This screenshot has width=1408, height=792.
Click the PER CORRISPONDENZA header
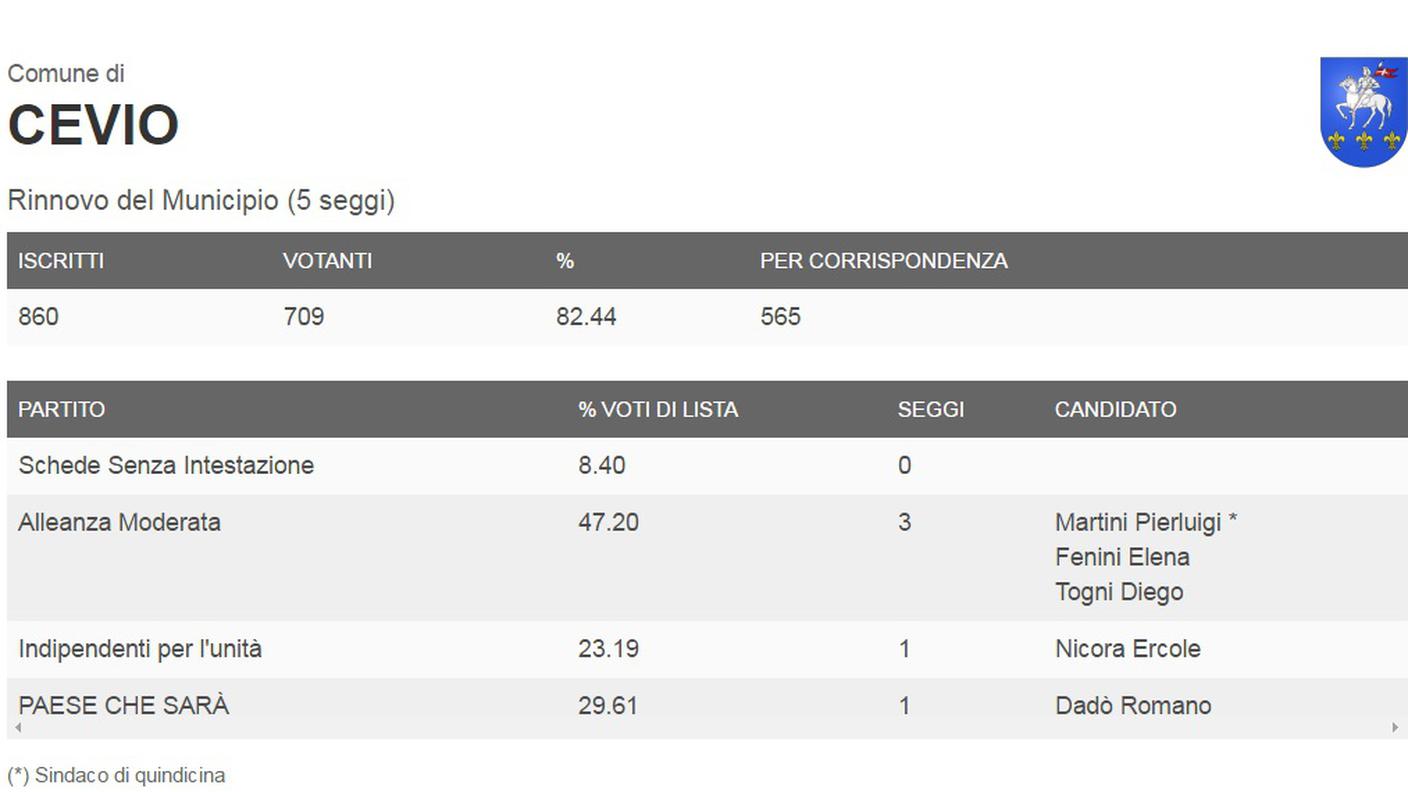(884, 261)
